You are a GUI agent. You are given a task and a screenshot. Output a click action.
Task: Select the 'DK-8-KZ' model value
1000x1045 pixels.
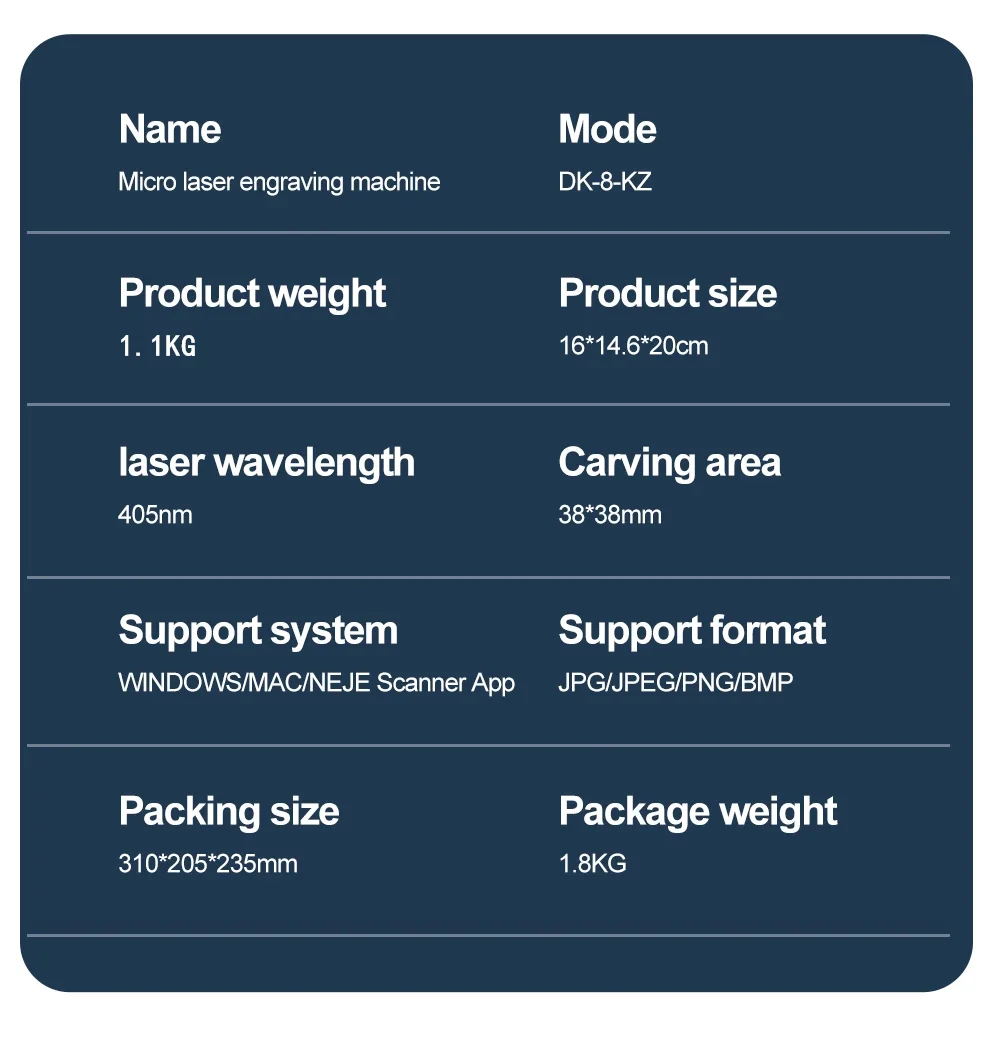(605, 182)
